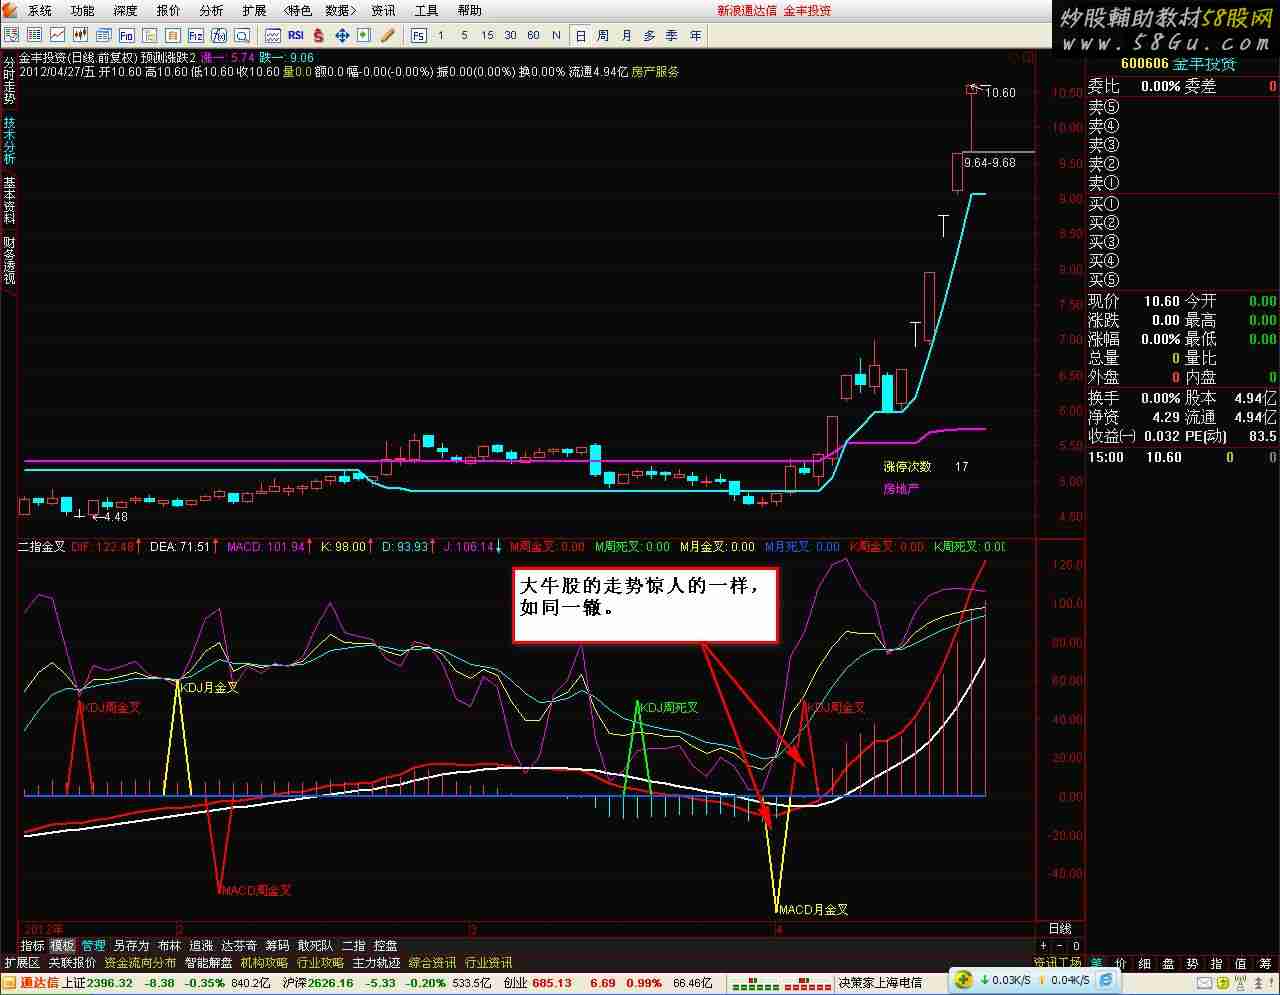The height and width of the screenshot is (995, 1280).
Task: Open the 系统 menu
Action: tap(40, 10)
